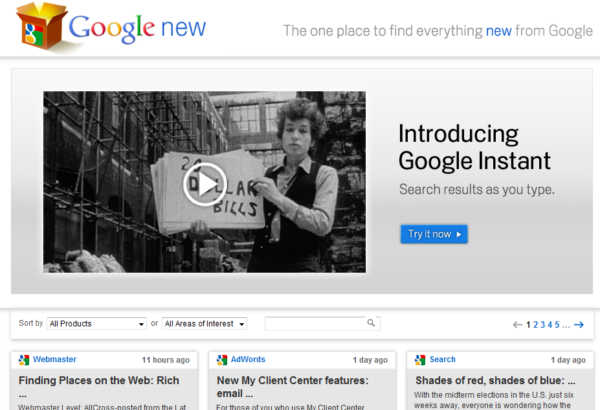Go to previous page with left arrow
The height and width of the screenshot is (410, 600).
coord(517,325)
